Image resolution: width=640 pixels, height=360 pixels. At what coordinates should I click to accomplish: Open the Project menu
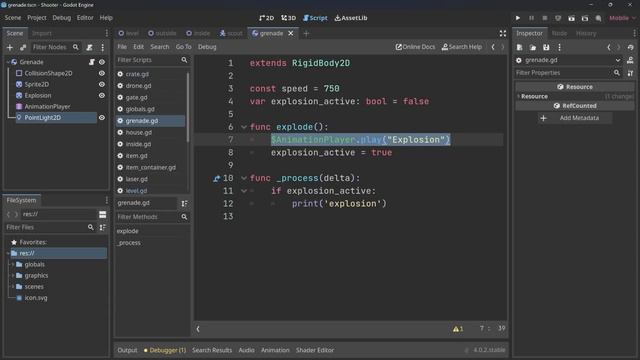tap(37, 18)
